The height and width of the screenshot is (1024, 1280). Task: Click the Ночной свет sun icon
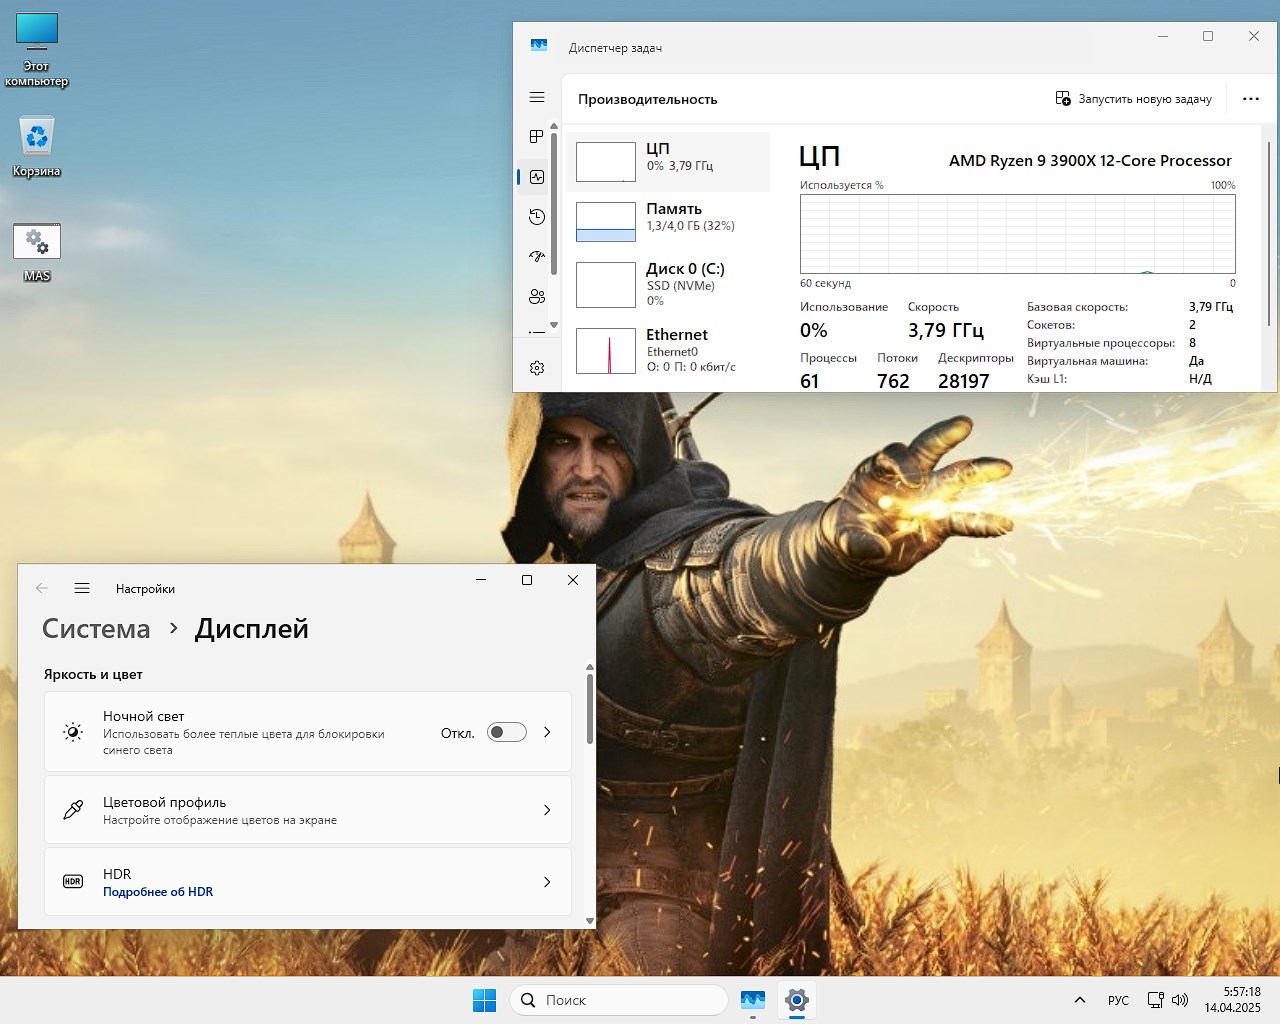pos(73,732)
